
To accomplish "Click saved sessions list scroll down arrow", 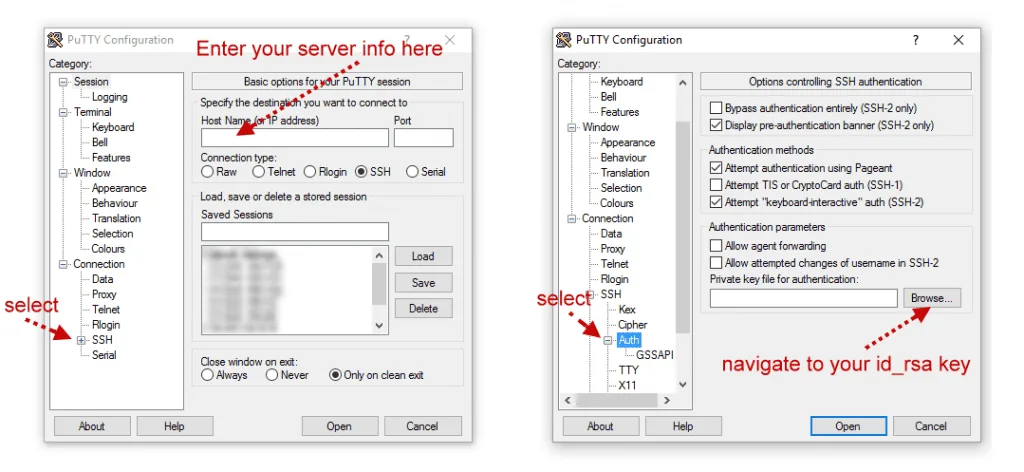I will 379,326.
